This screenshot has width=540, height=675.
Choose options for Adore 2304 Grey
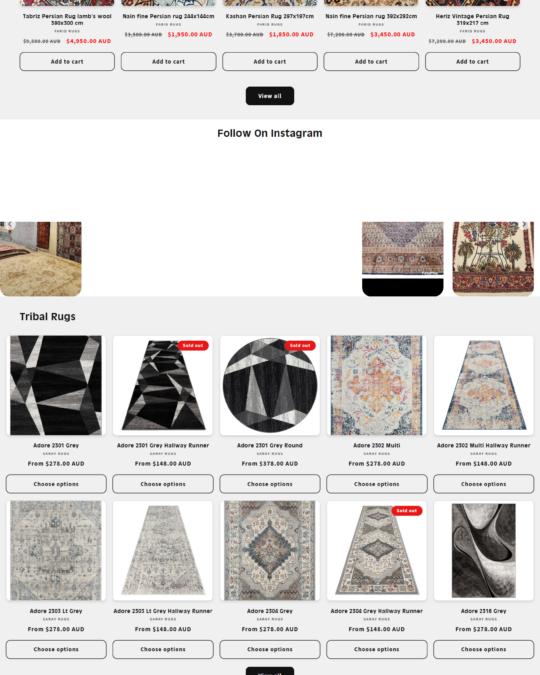pos(270,649)
